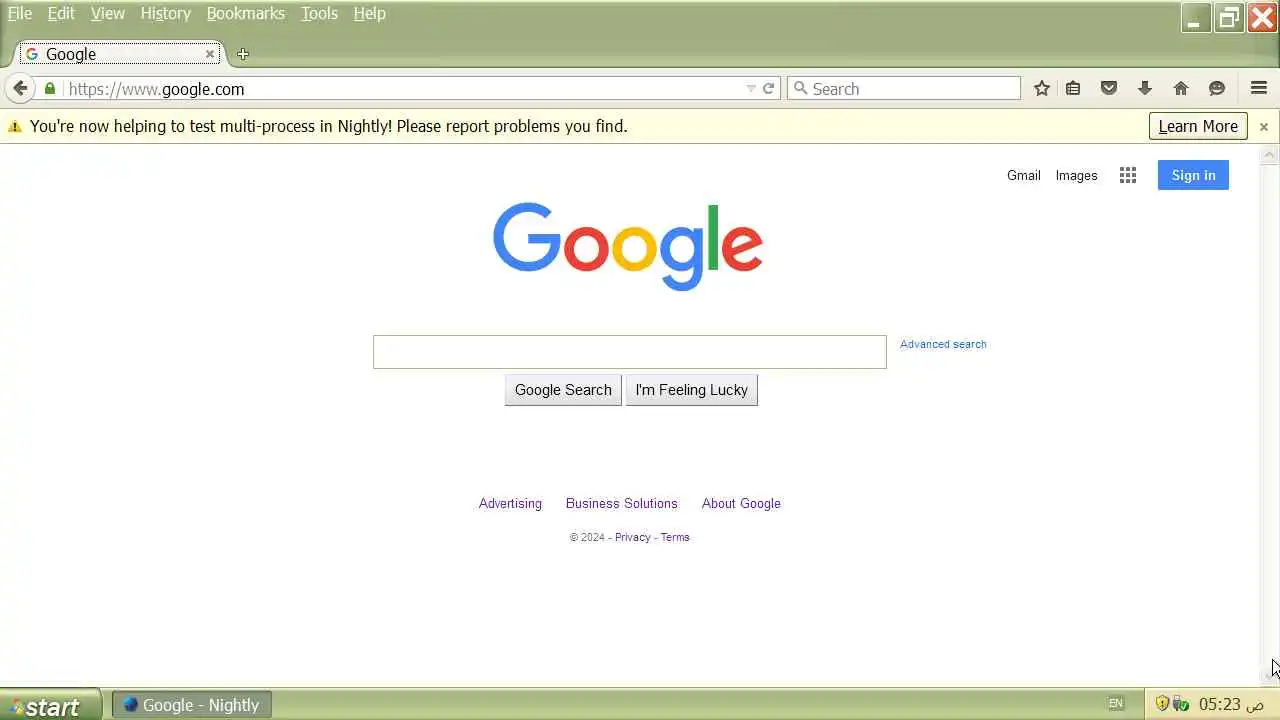Open the Help menu
Screen dimensions: 1280x720
point(369,13)
